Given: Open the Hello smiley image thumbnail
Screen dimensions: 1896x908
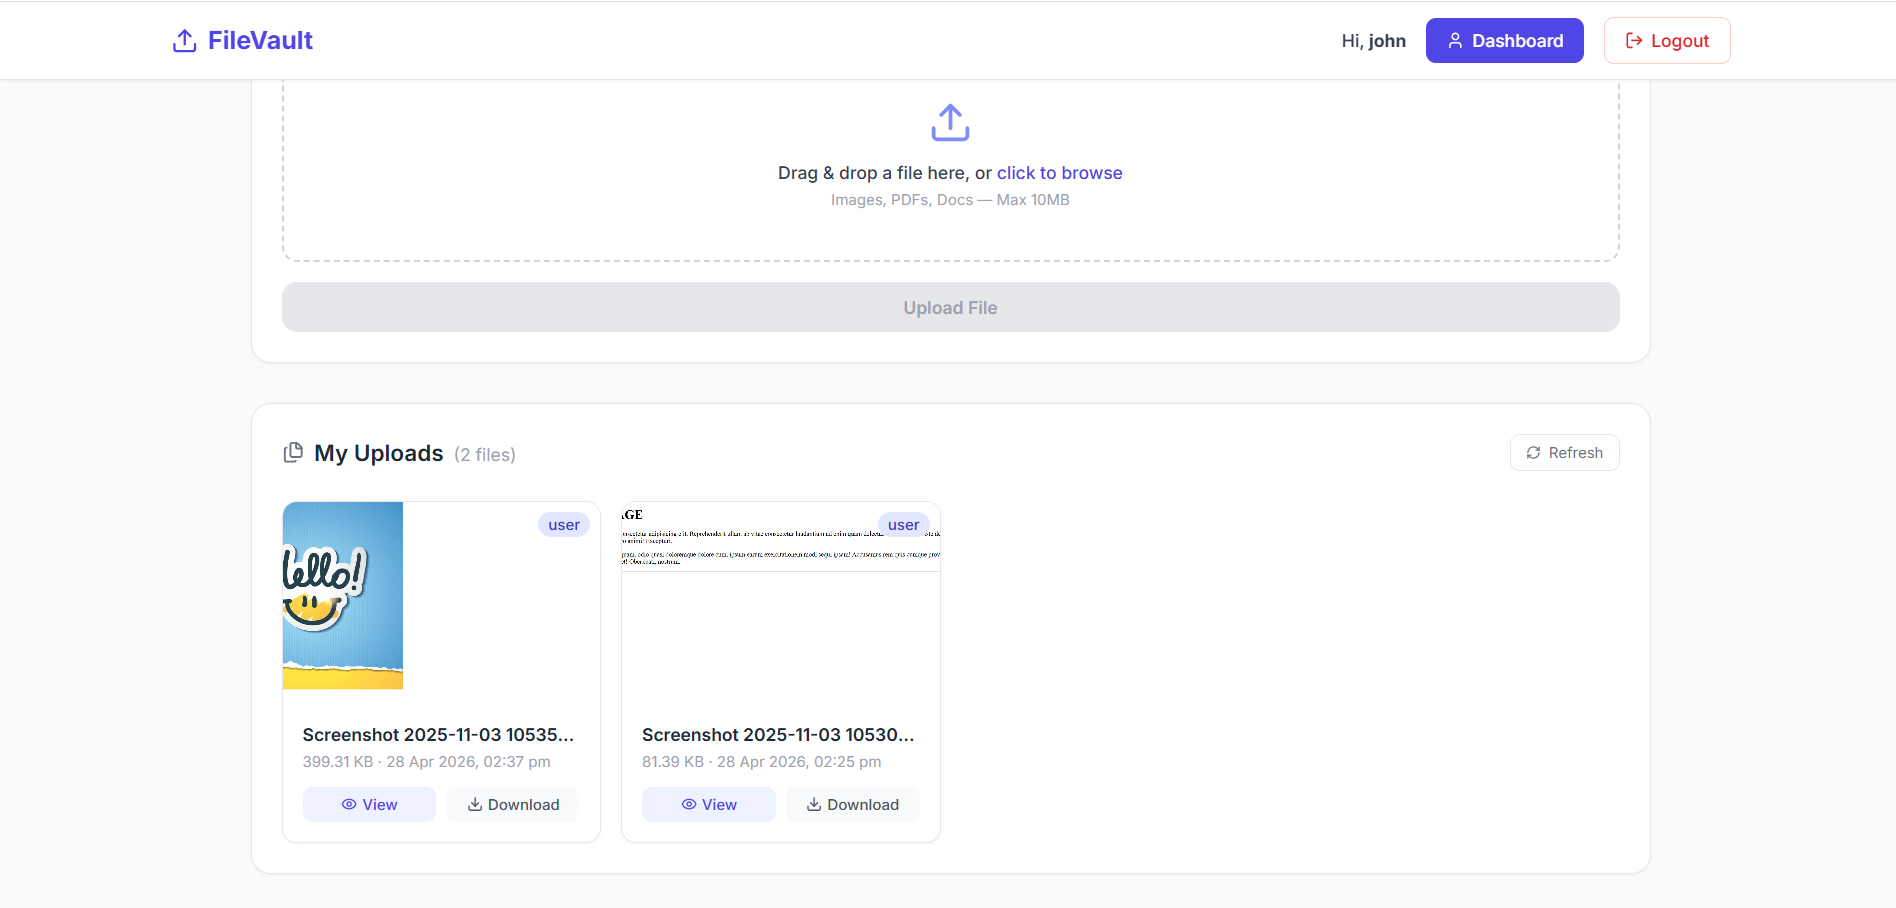Looking at the screenshot, I should [343, 595].
